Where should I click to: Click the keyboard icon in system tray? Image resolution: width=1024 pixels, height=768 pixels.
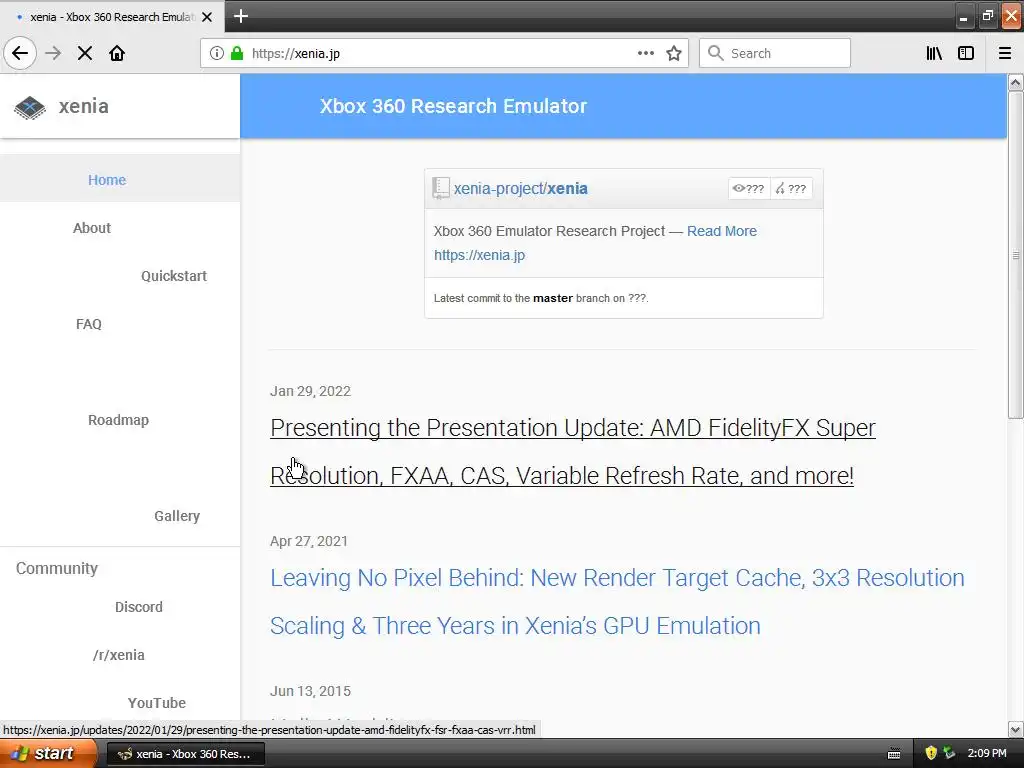tap(895, 754)
